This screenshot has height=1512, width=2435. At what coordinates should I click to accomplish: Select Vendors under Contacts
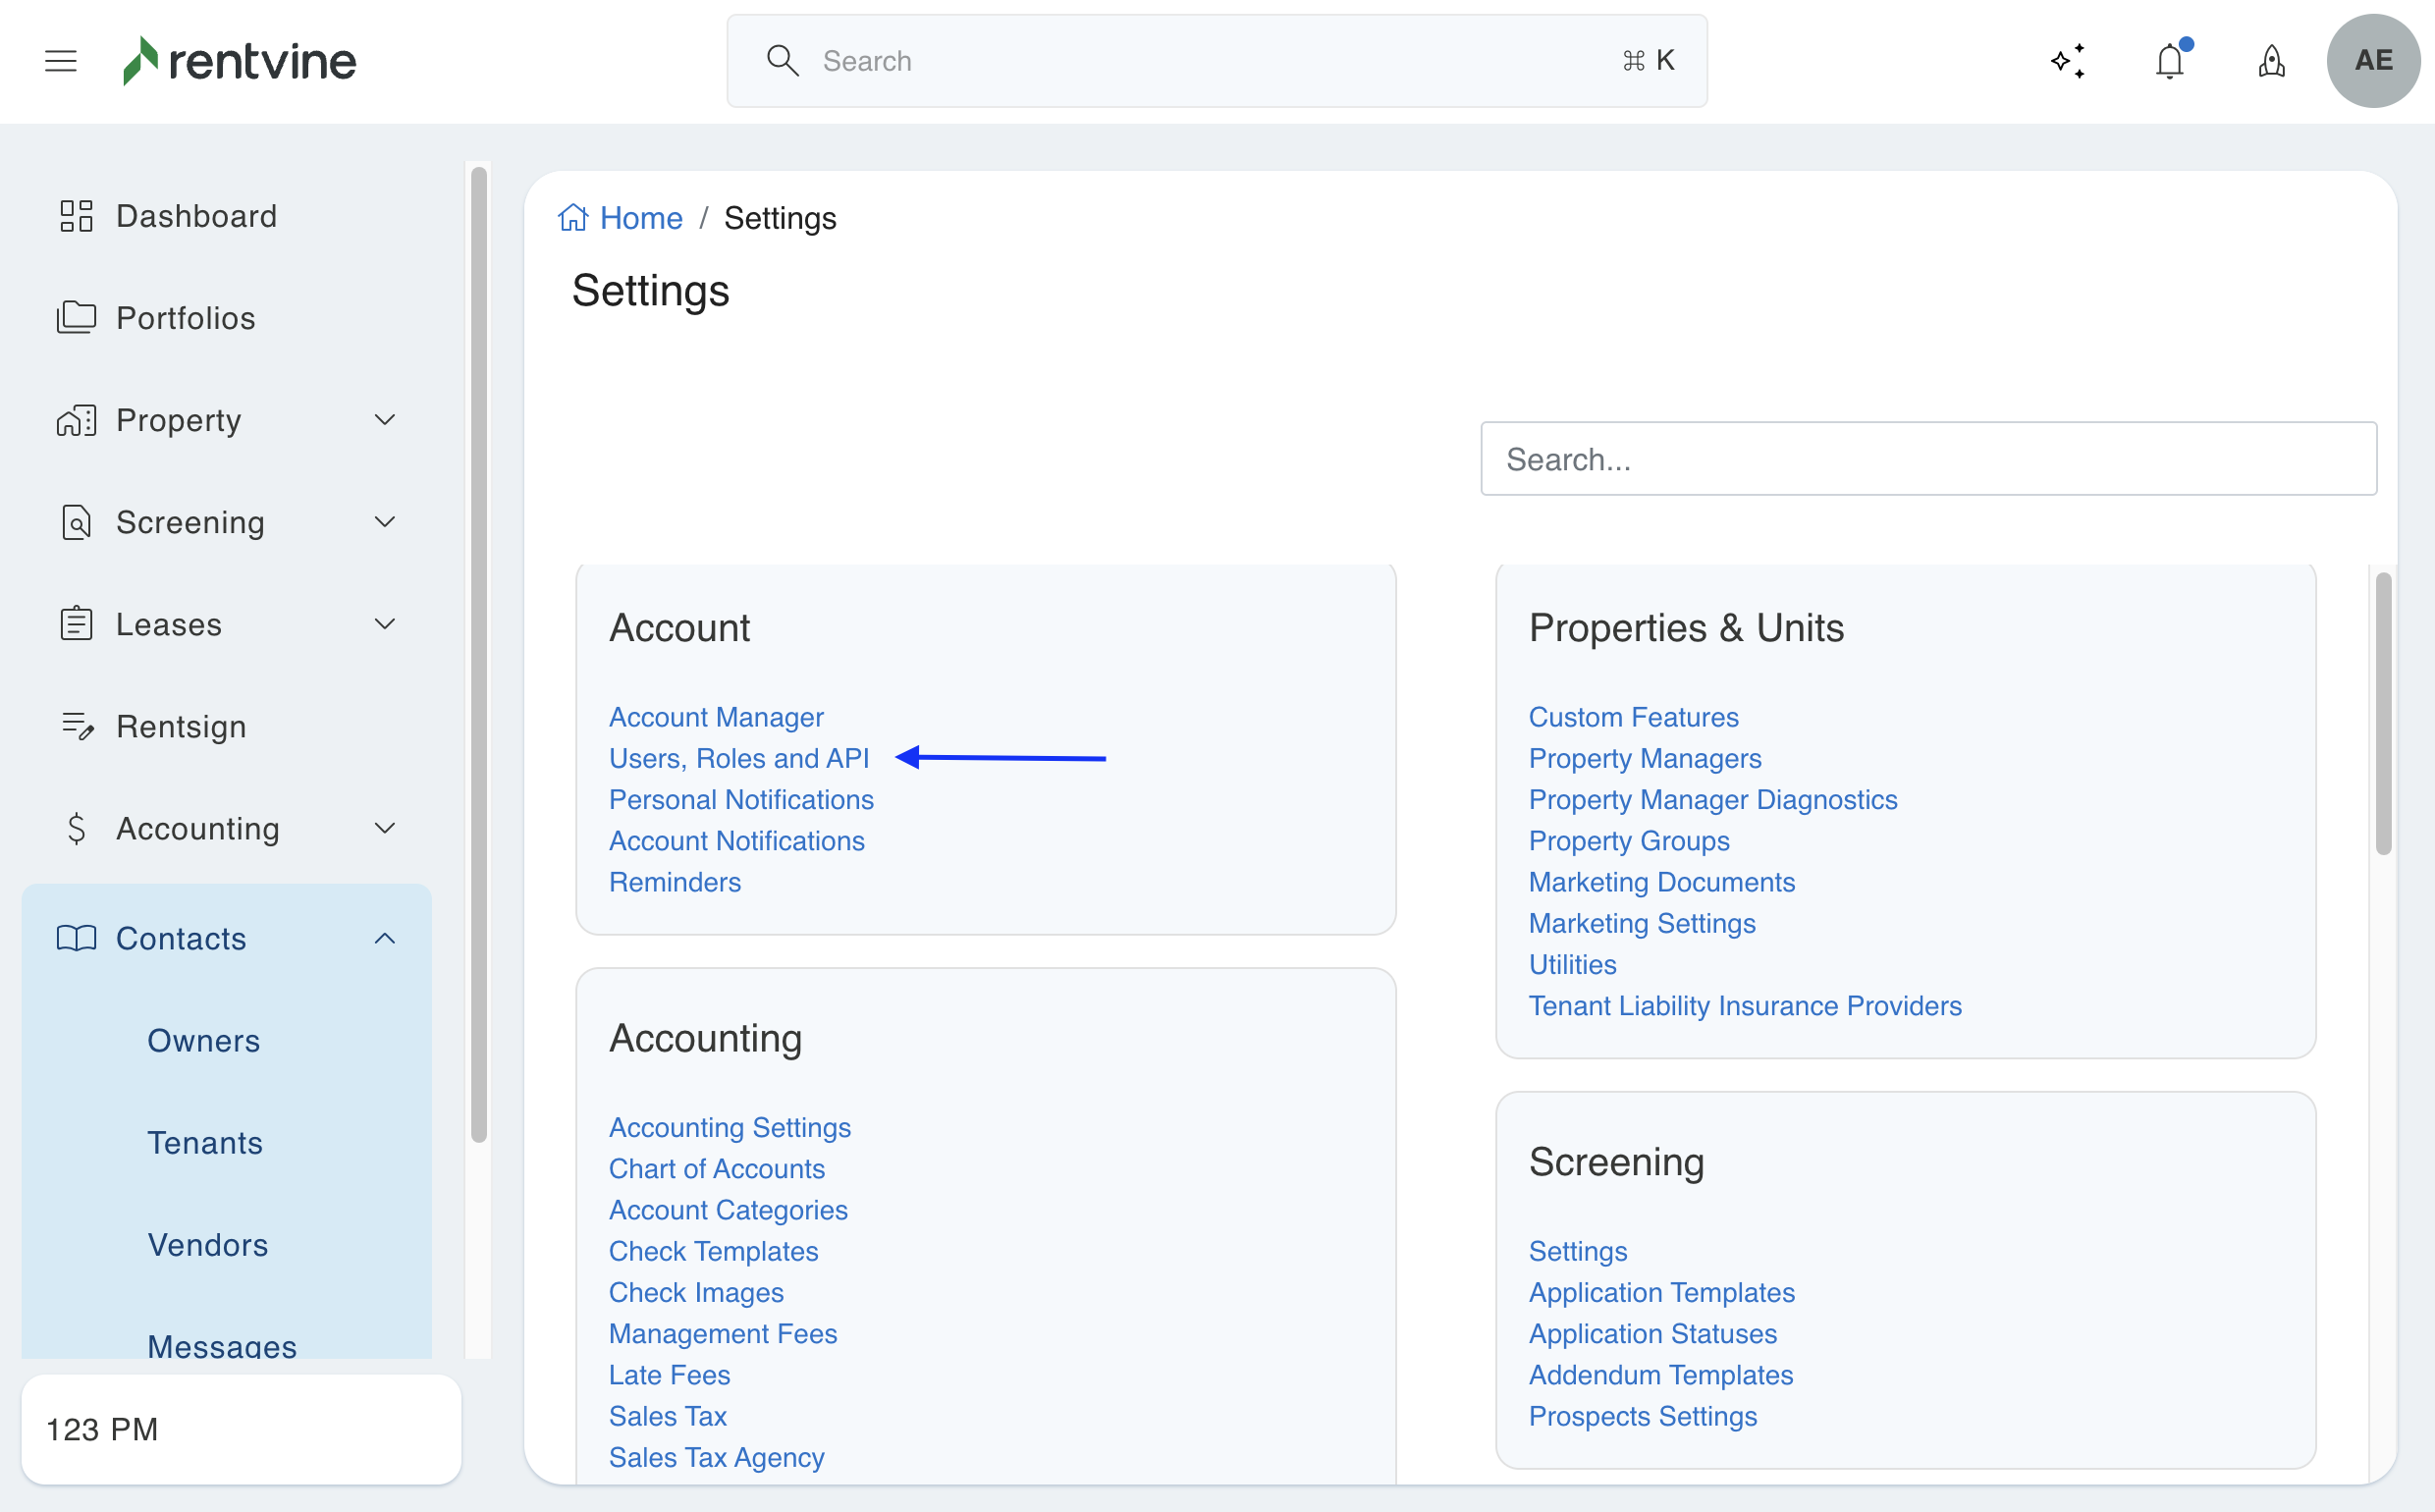click(x=207, y=1244)
